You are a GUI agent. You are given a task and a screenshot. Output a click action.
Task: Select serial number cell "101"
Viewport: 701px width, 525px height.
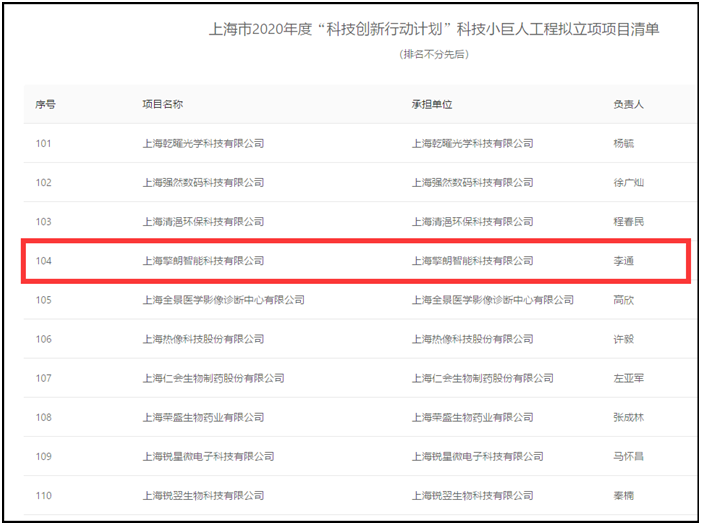43,144
